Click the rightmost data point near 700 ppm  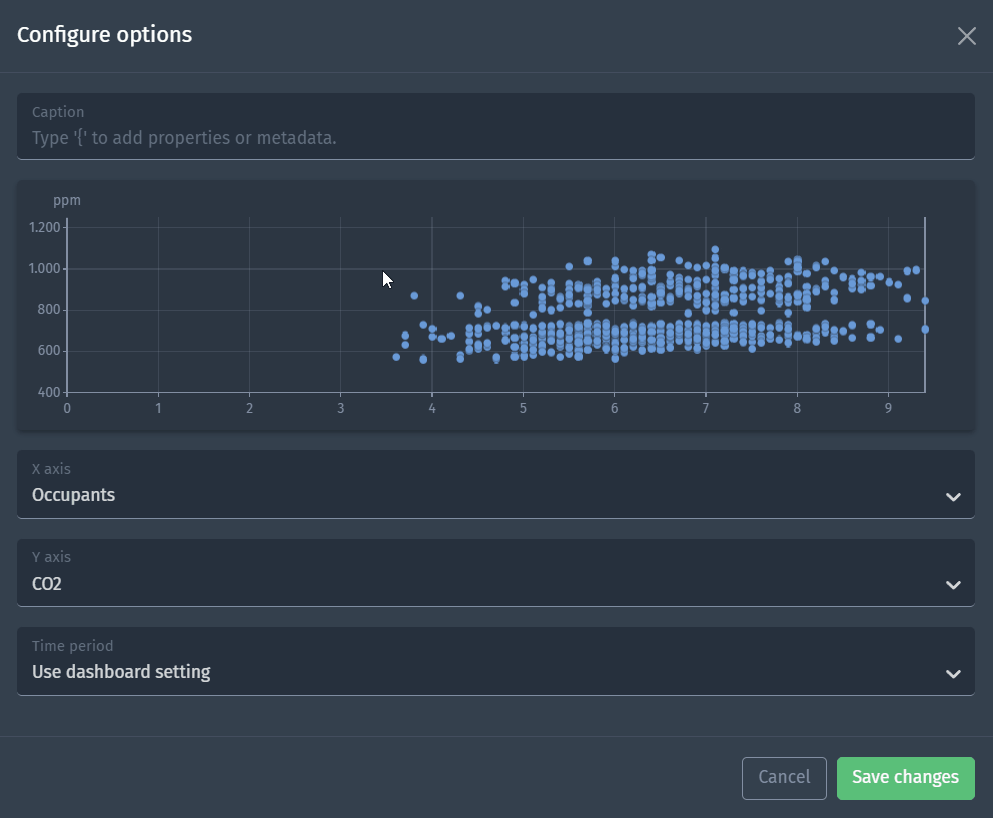point(925,329)
